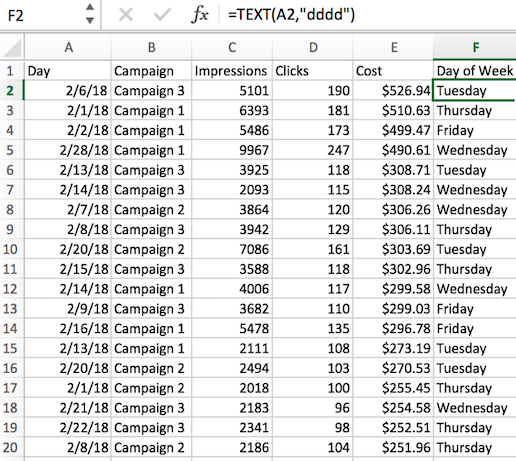Click the Day of Week header cell
Viewport: 516px width, 461px height.
(475, 71)
